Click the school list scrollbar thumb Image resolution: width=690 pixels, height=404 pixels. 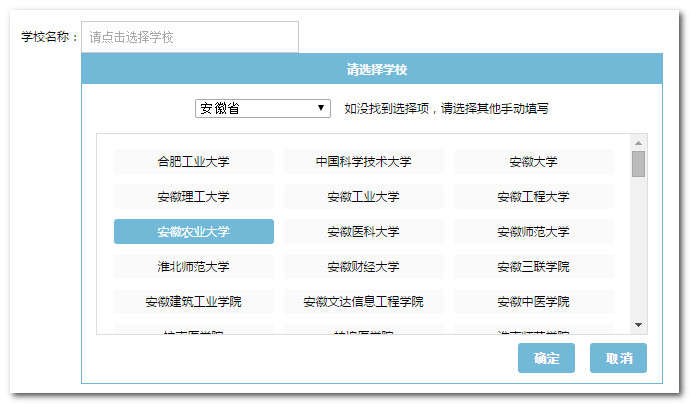tap(639, 164)
